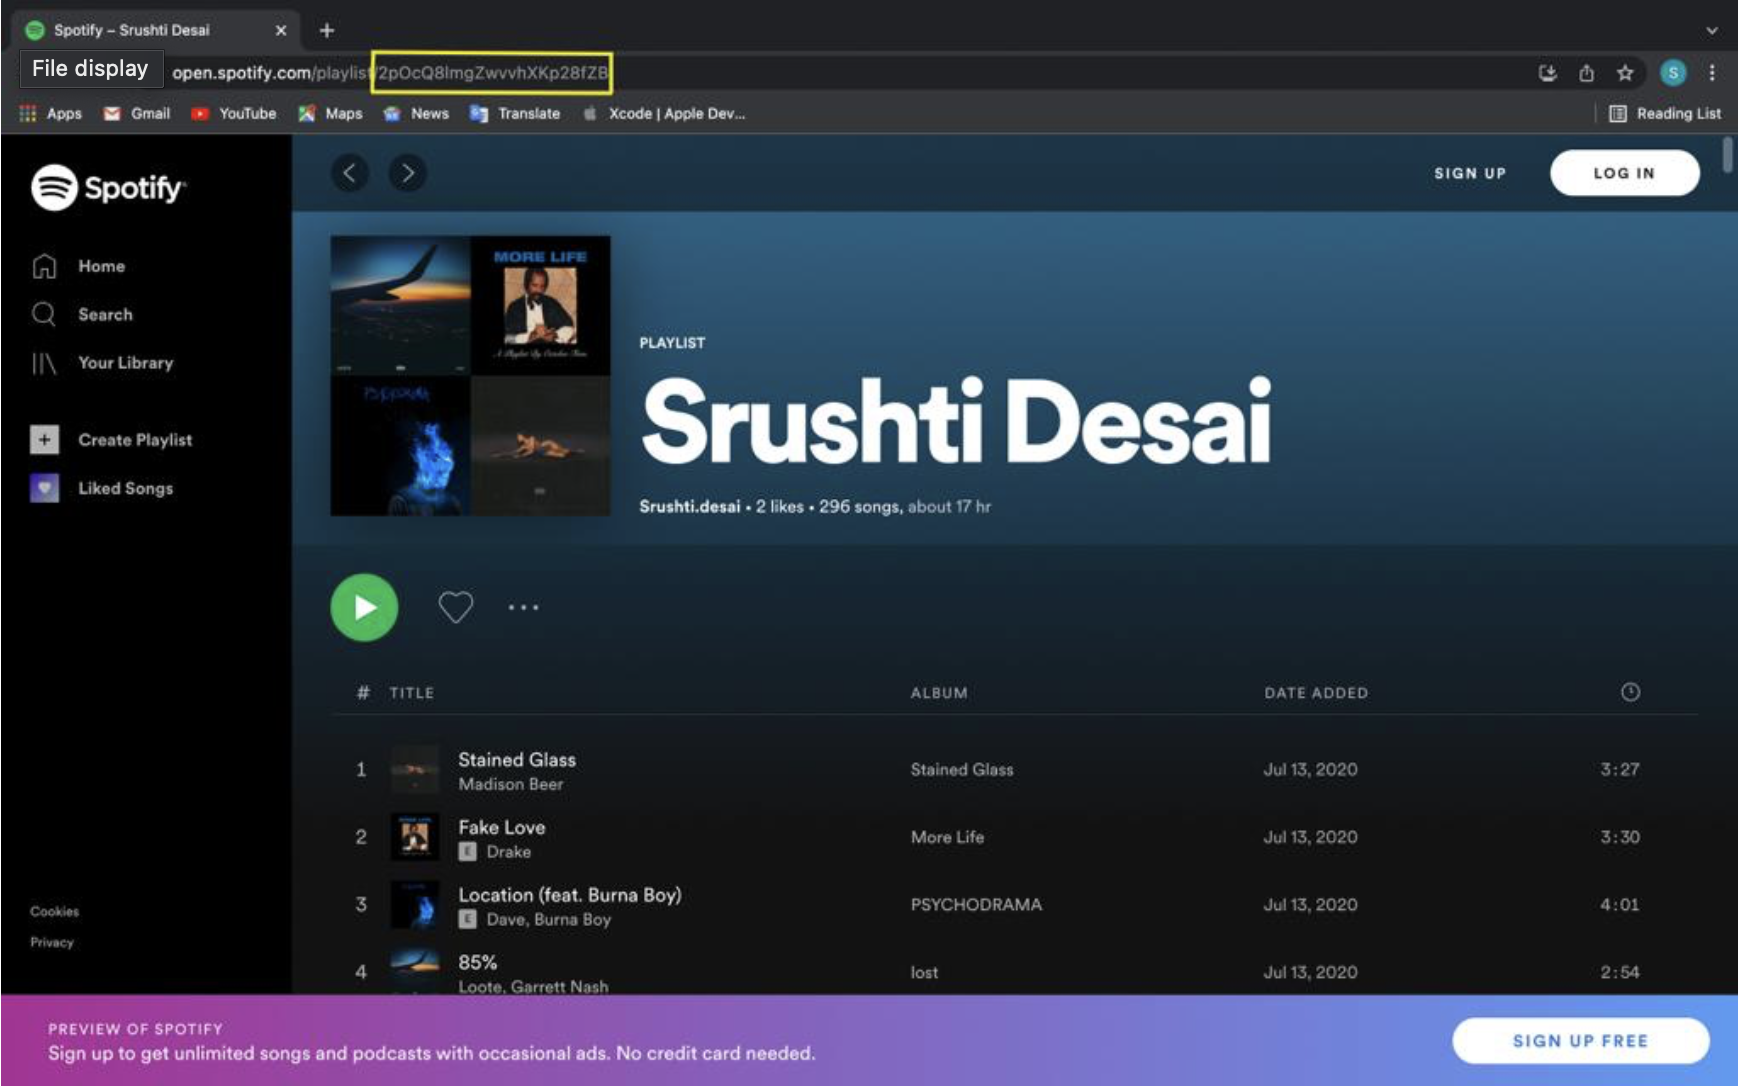This screenshot has width=1738, height=1086.
Task: Click the PSYCHODRAMA album link
Action: coord(976,904)
